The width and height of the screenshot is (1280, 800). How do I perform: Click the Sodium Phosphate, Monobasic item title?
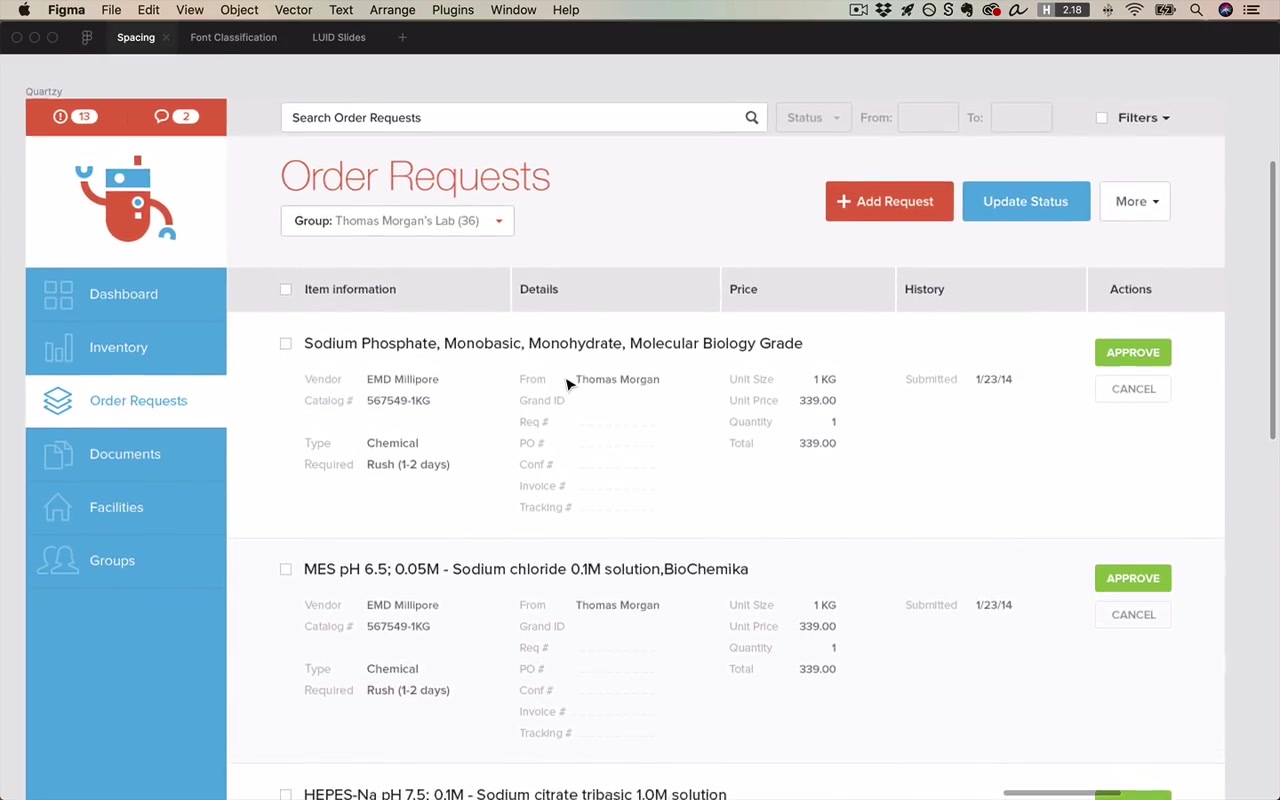[553, 343]
